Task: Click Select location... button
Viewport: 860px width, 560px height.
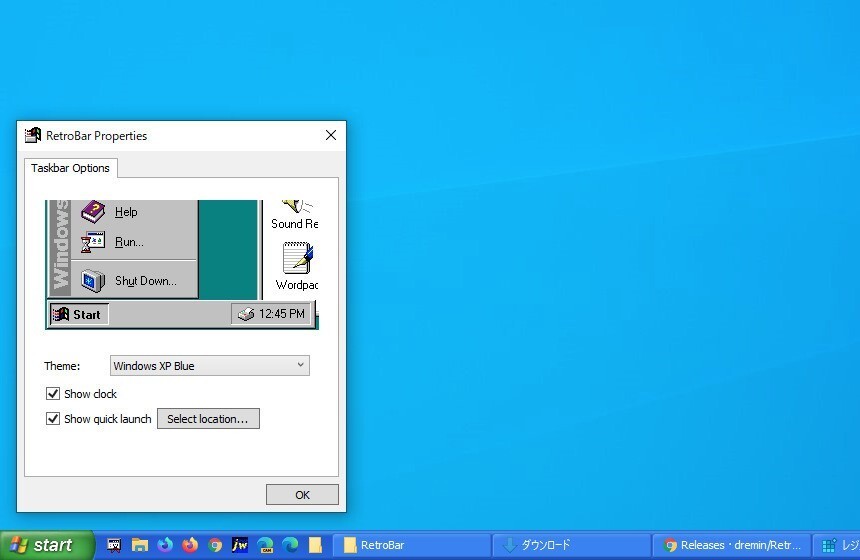Action: click(208, 419)
